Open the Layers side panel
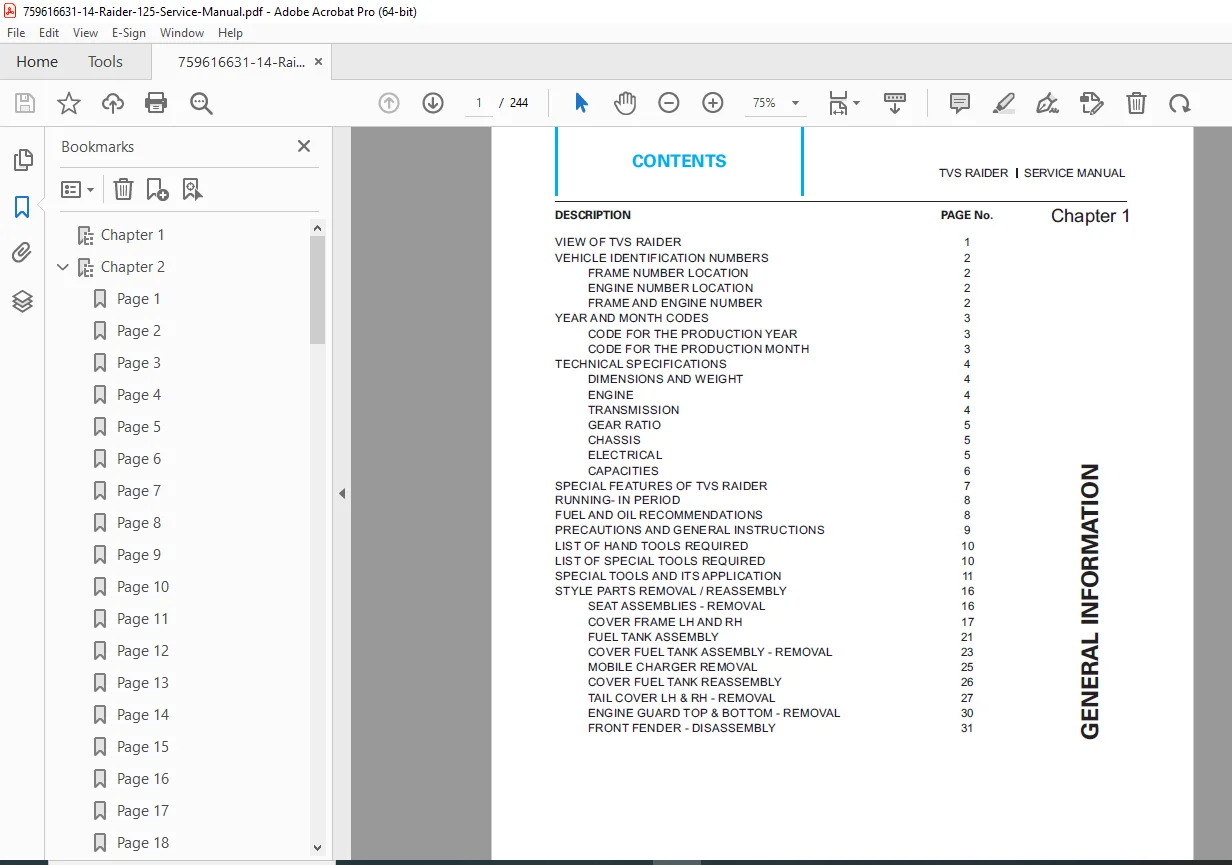The width and height of the screenshot is (1232, 865). [22, 300]
